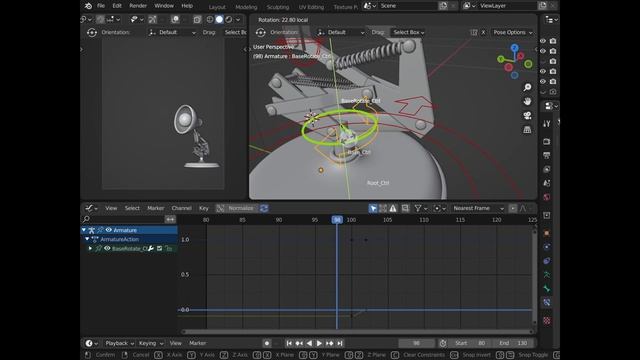Jump to first frame
Screen dimensions: 640x360
pyautogui.click(x=289, y=343)
